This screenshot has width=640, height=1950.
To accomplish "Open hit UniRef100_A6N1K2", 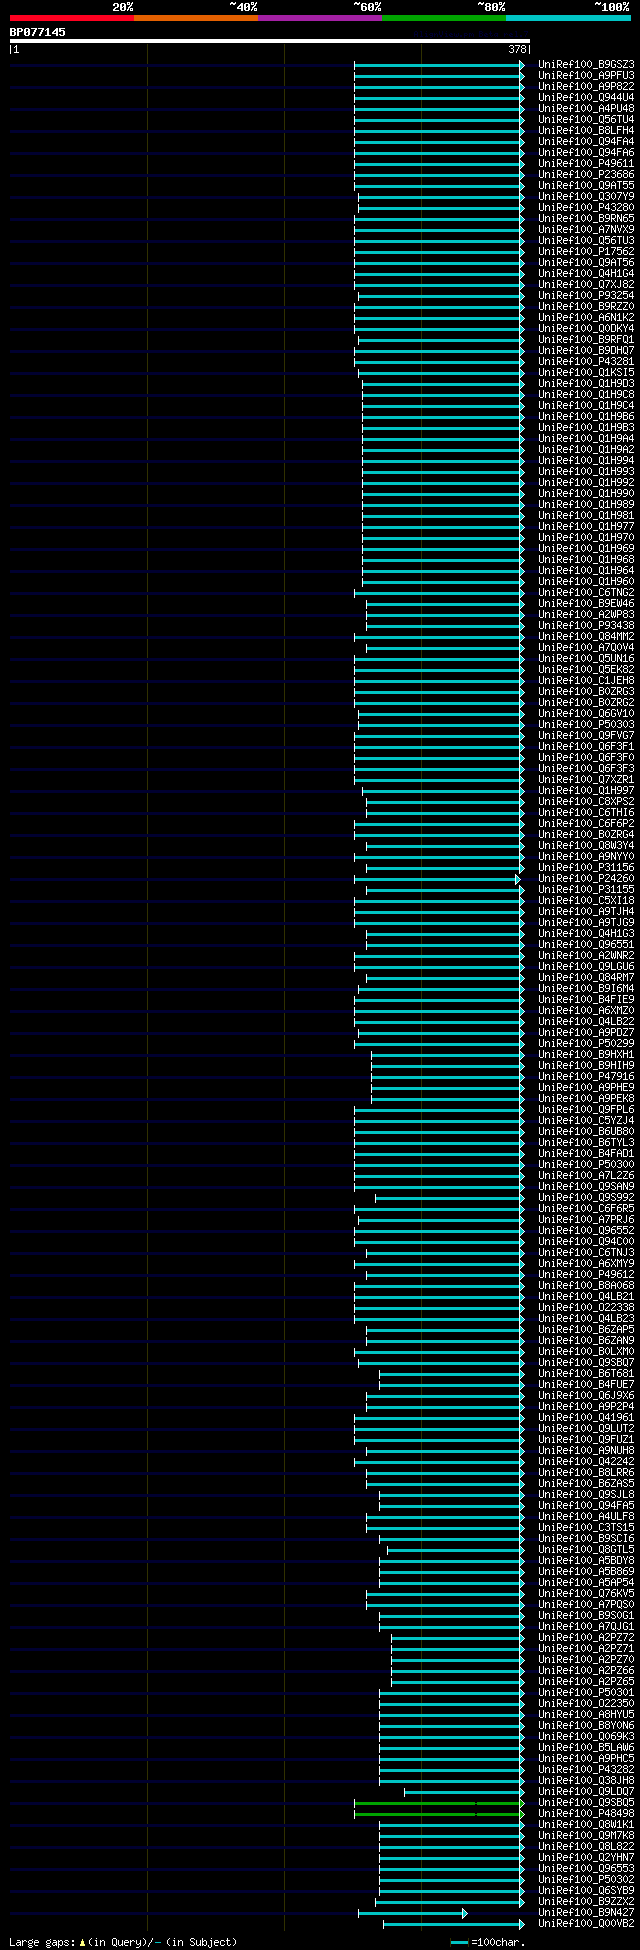I will (586, 317).
